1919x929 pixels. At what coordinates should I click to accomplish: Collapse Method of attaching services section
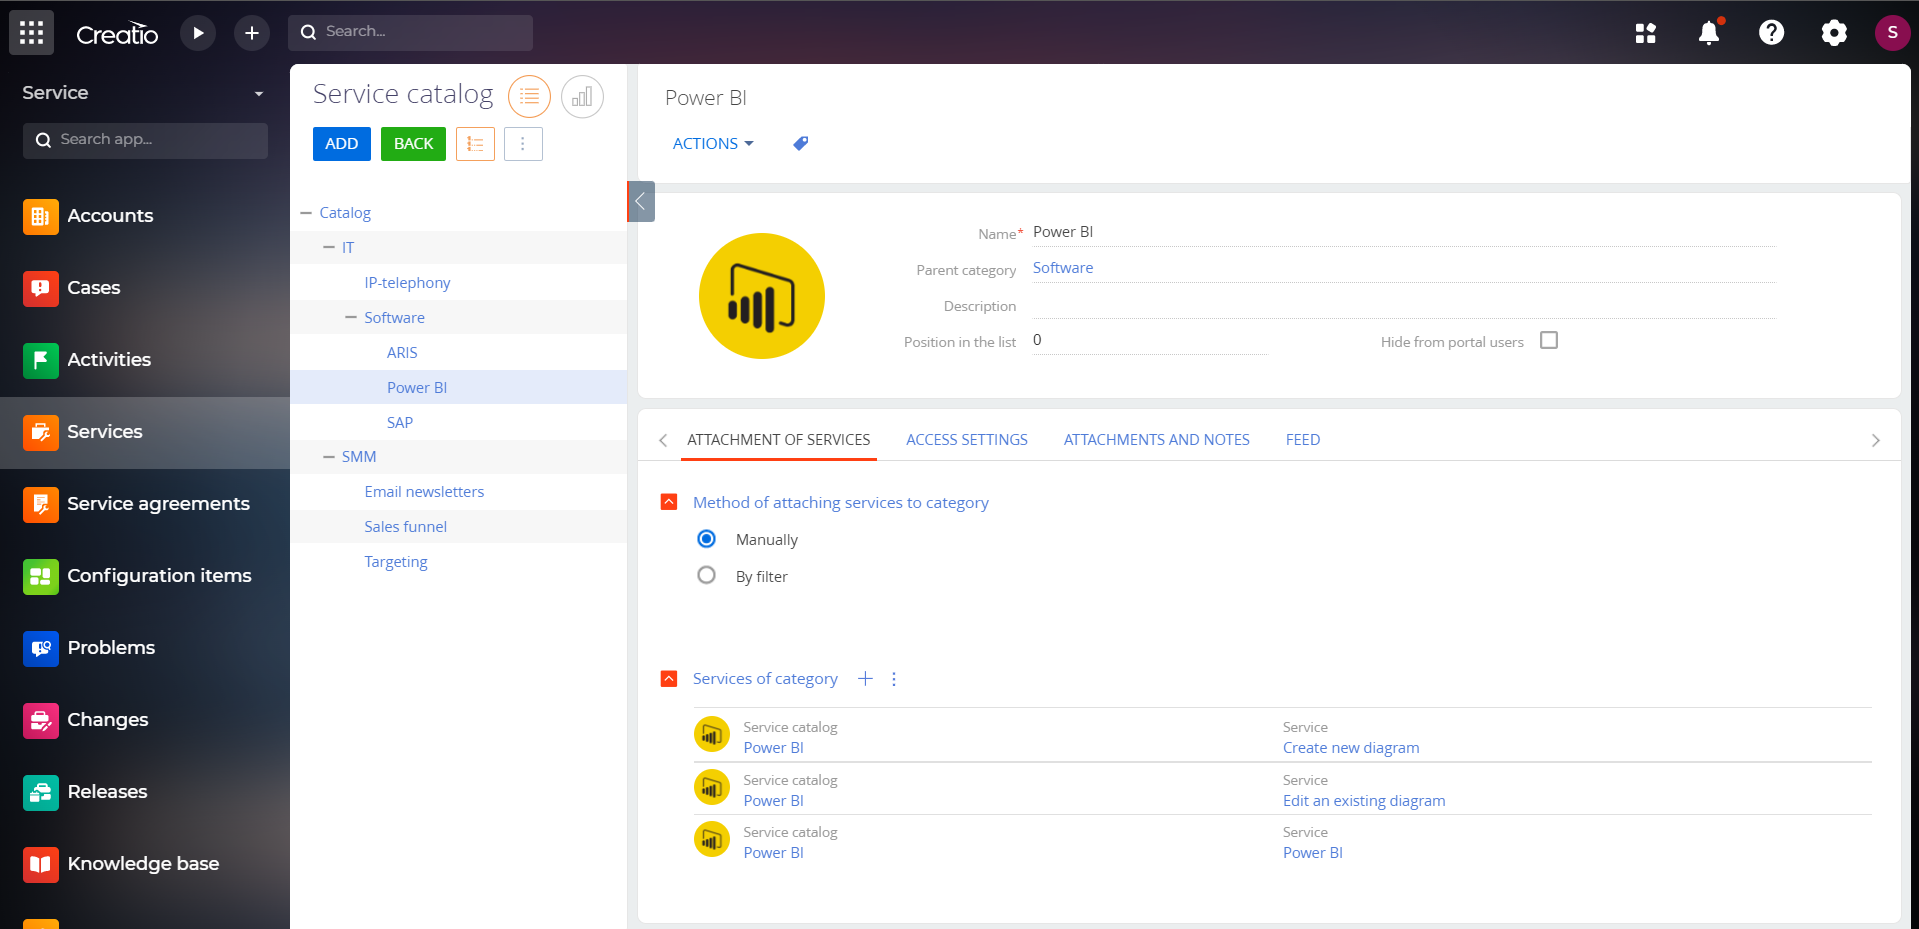tap(669, 502)
